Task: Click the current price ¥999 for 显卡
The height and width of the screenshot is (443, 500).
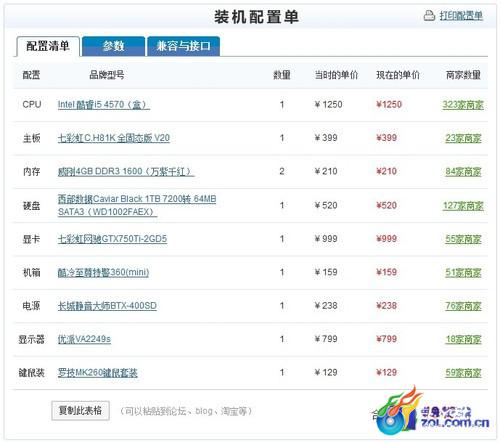Action: (386, 239)
